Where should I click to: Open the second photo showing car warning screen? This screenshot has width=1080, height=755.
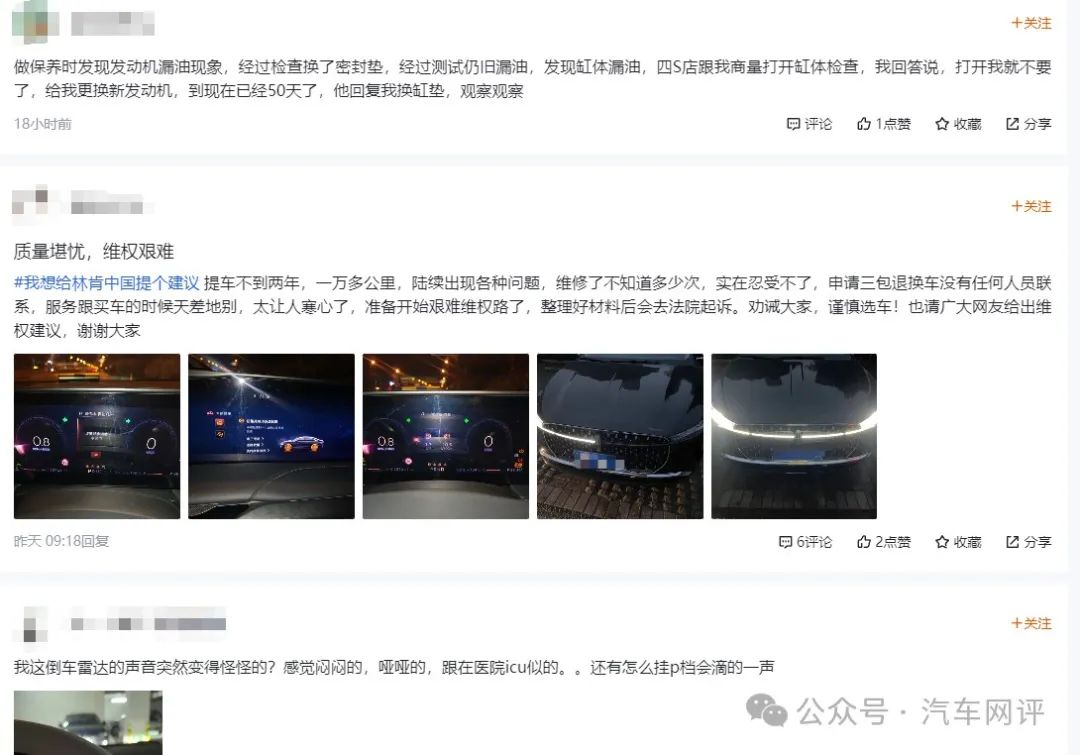[271, 436]
